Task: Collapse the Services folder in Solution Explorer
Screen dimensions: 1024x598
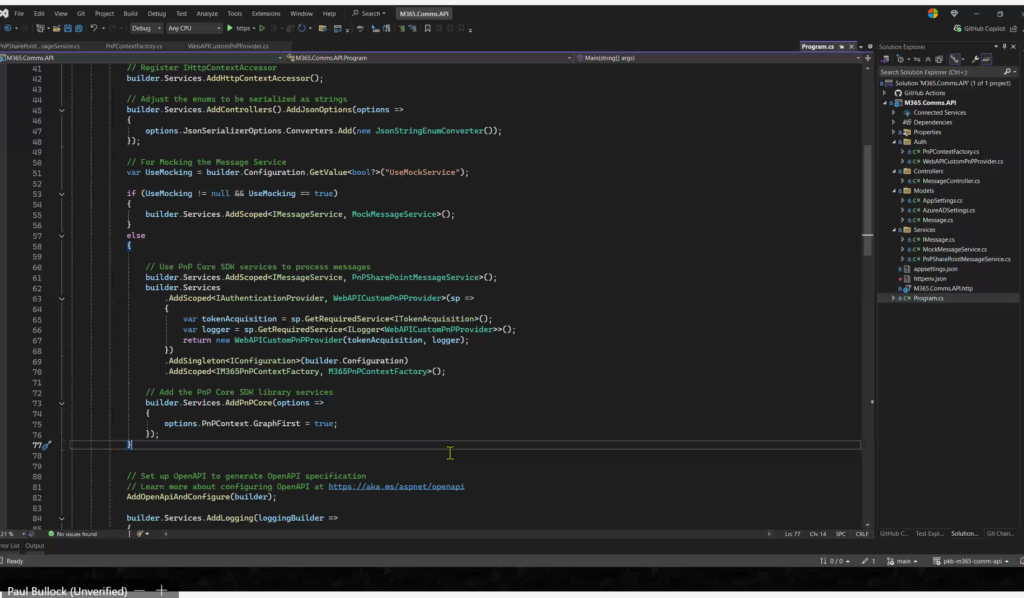Action: pos(894,230)
